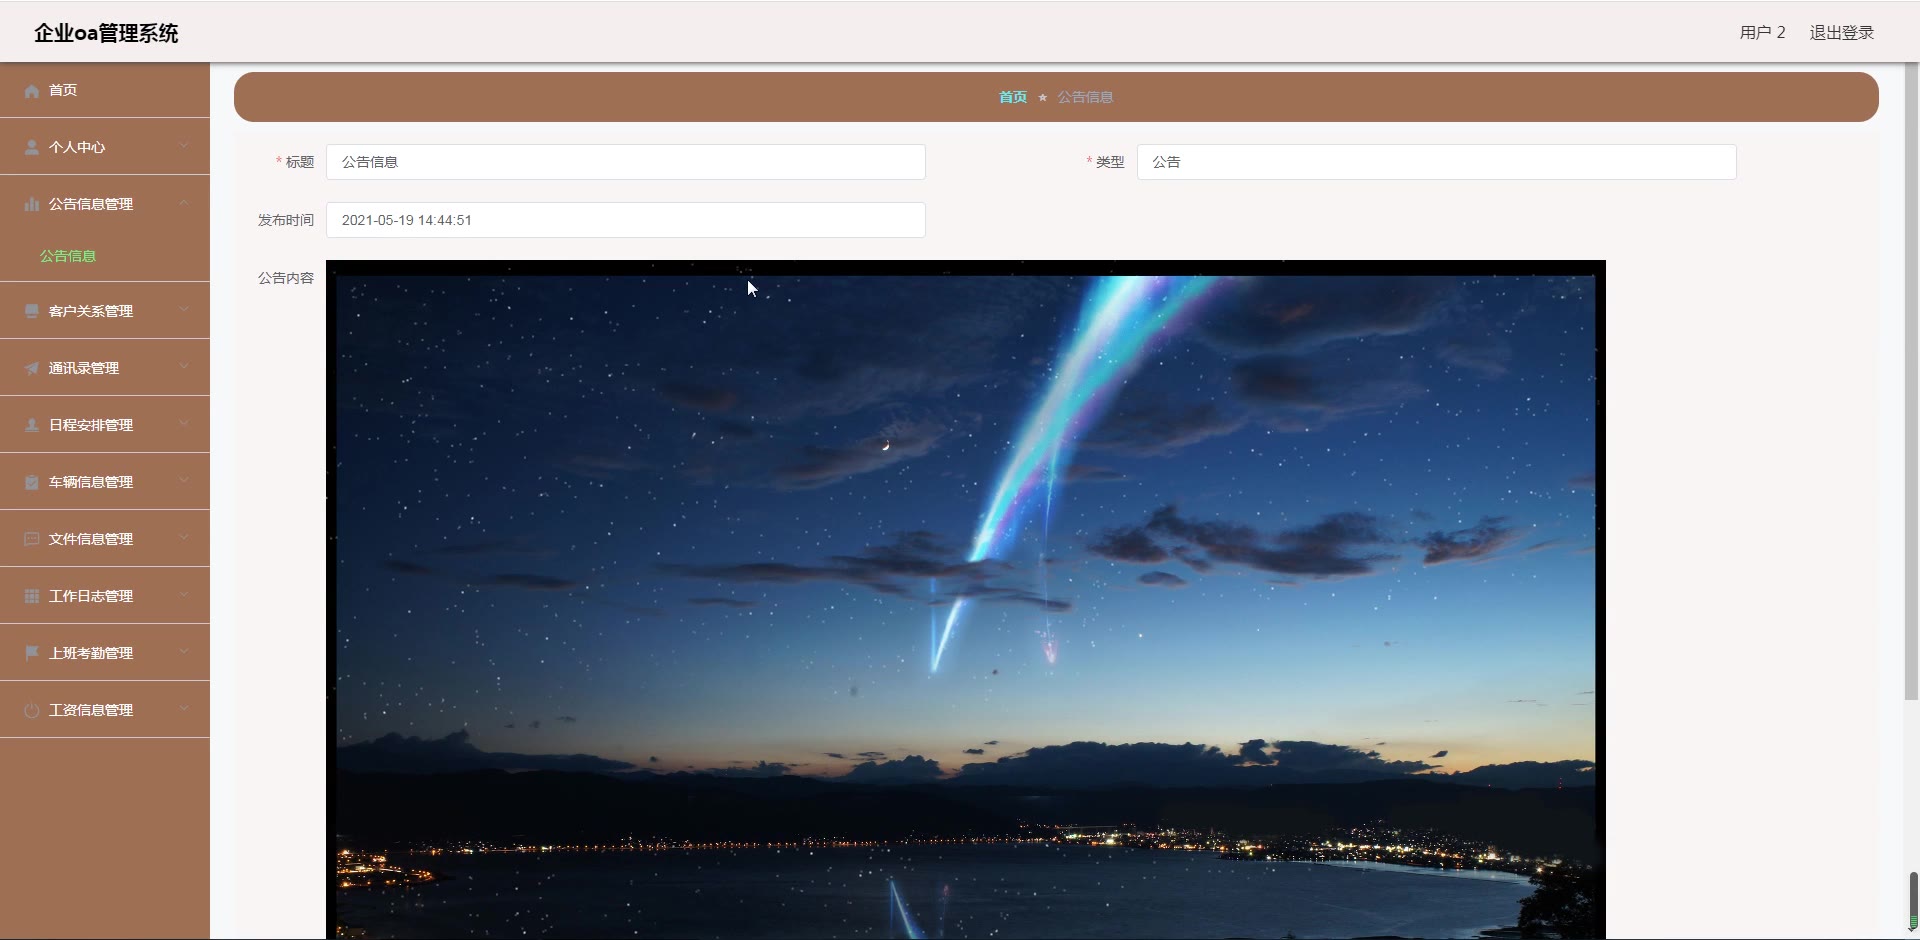Screen dimensions: 1920x940
Task: Select the 公告信息 submenu item
Action: pos(105,256)
